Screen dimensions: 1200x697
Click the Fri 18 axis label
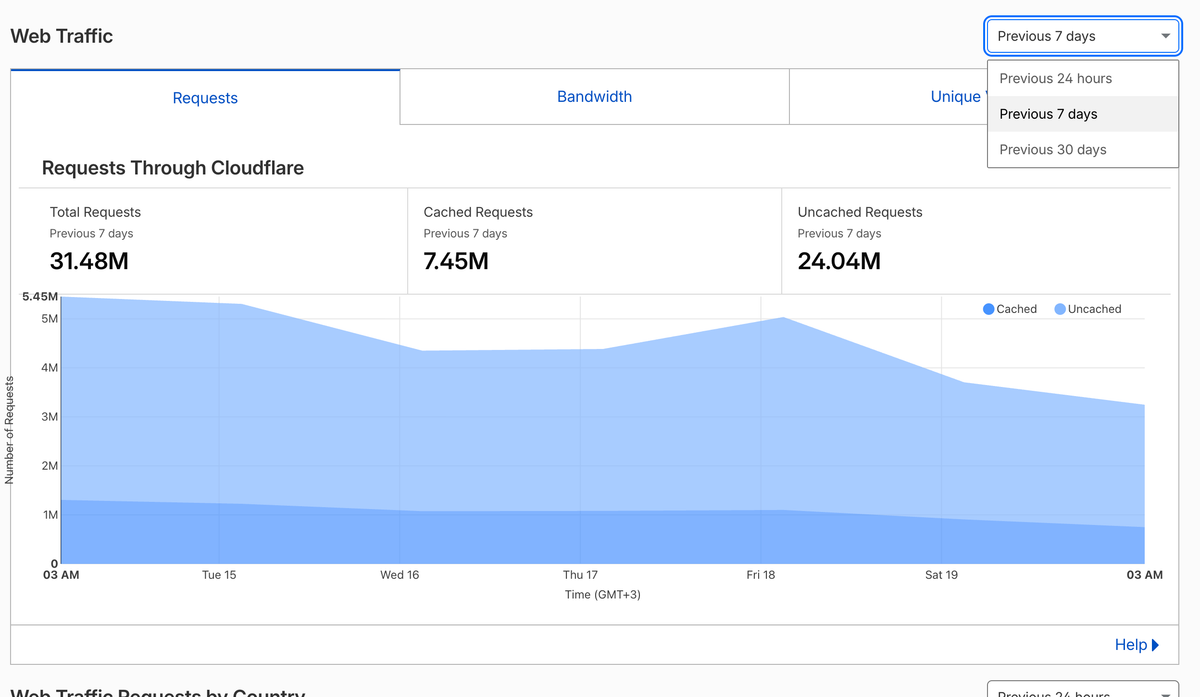[x=760, y=575]
